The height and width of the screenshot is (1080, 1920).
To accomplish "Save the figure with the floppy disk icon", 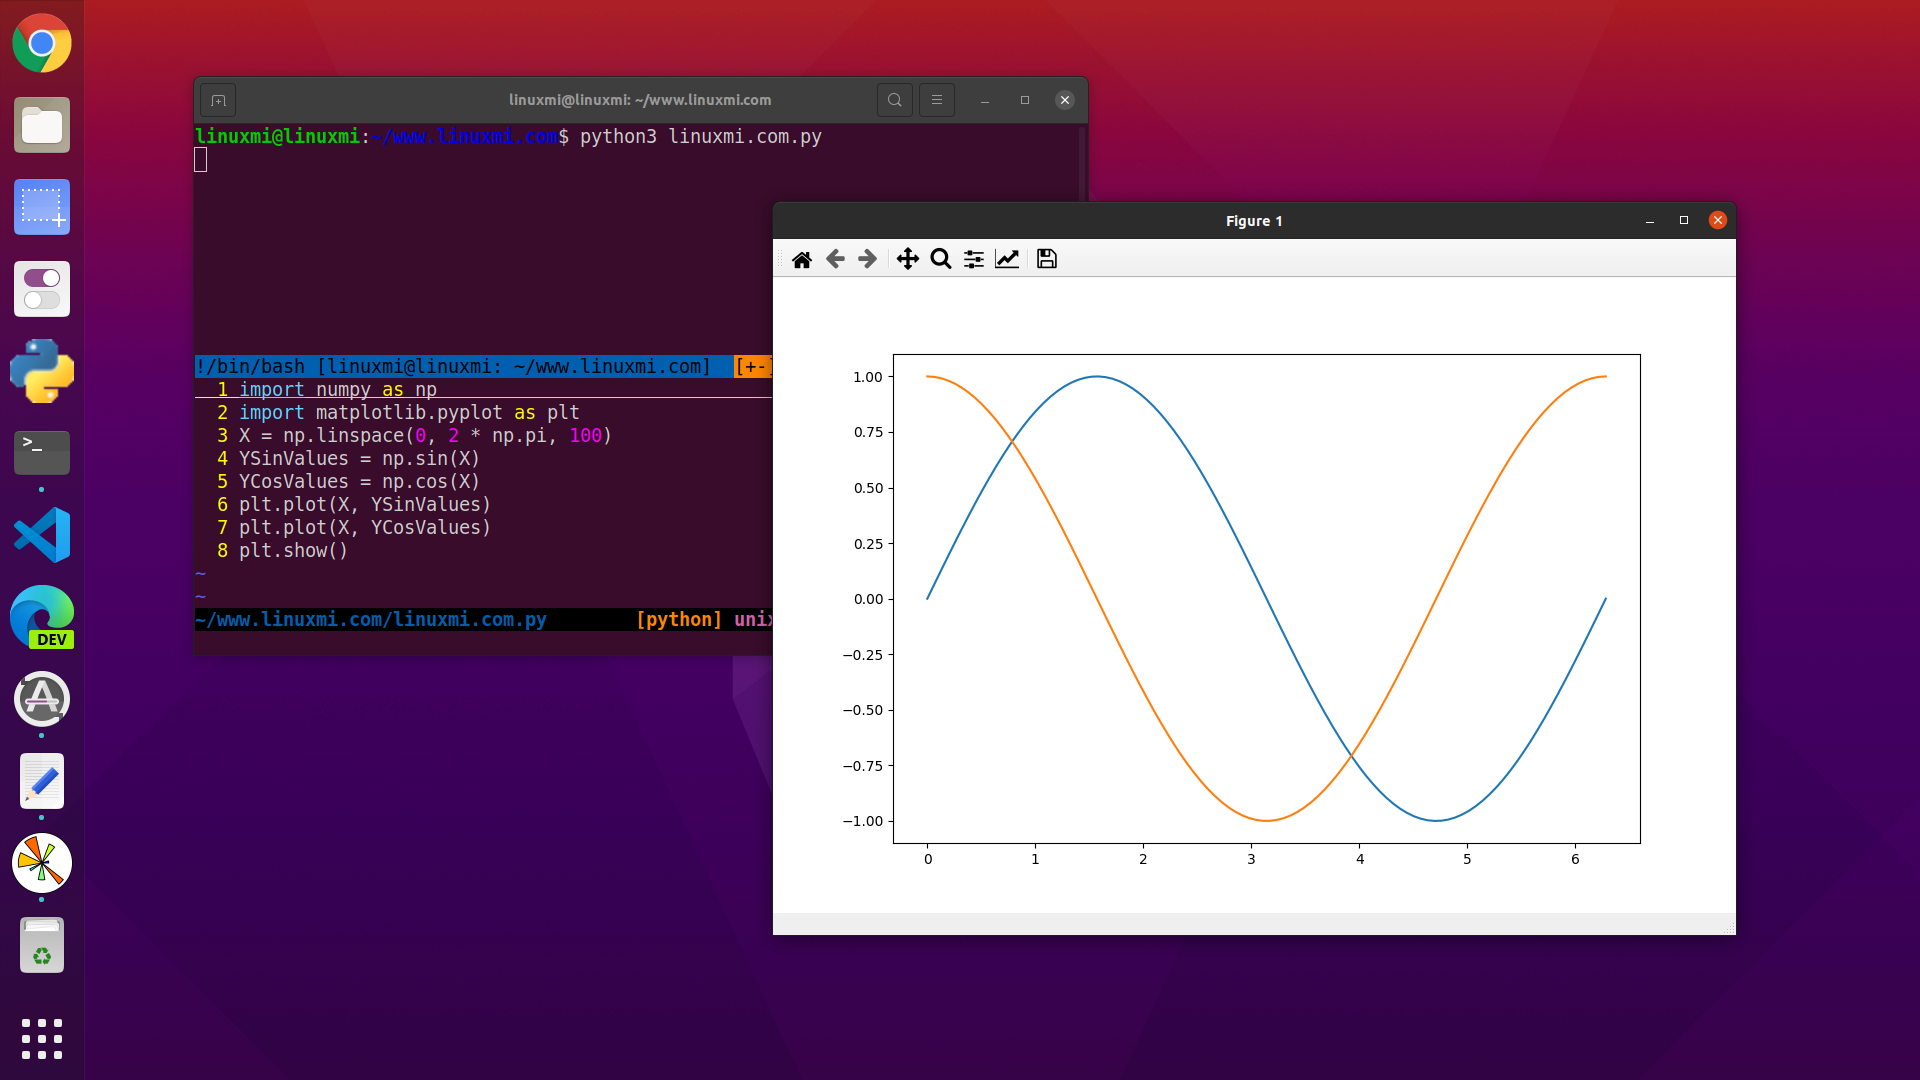I will pyautogui.click(x=1047, y=260).
